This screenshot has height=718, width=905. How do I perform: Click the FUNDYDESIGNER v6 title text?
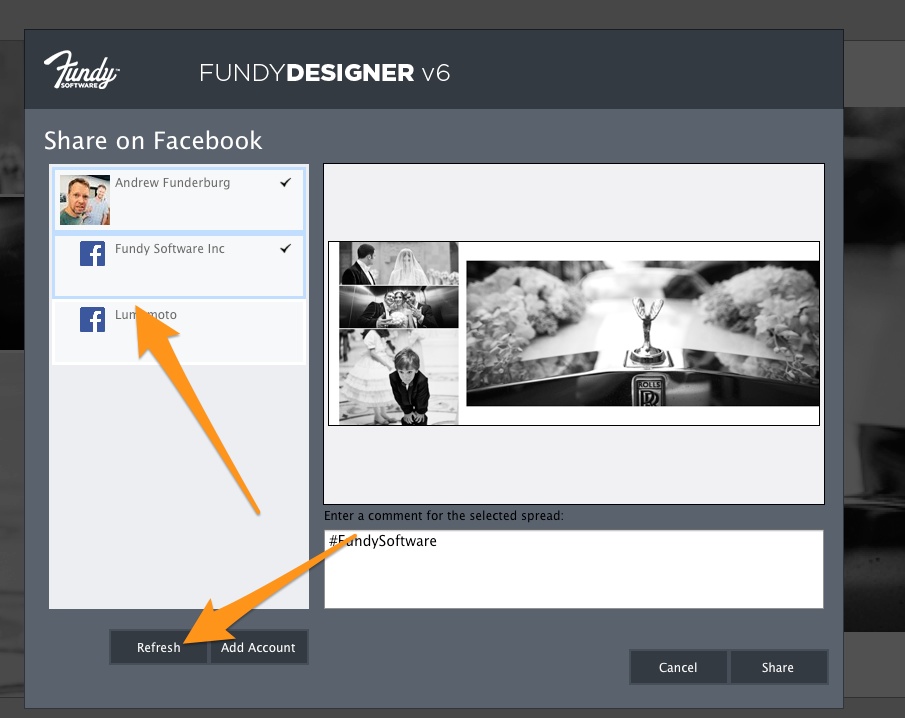pos(324,73)
